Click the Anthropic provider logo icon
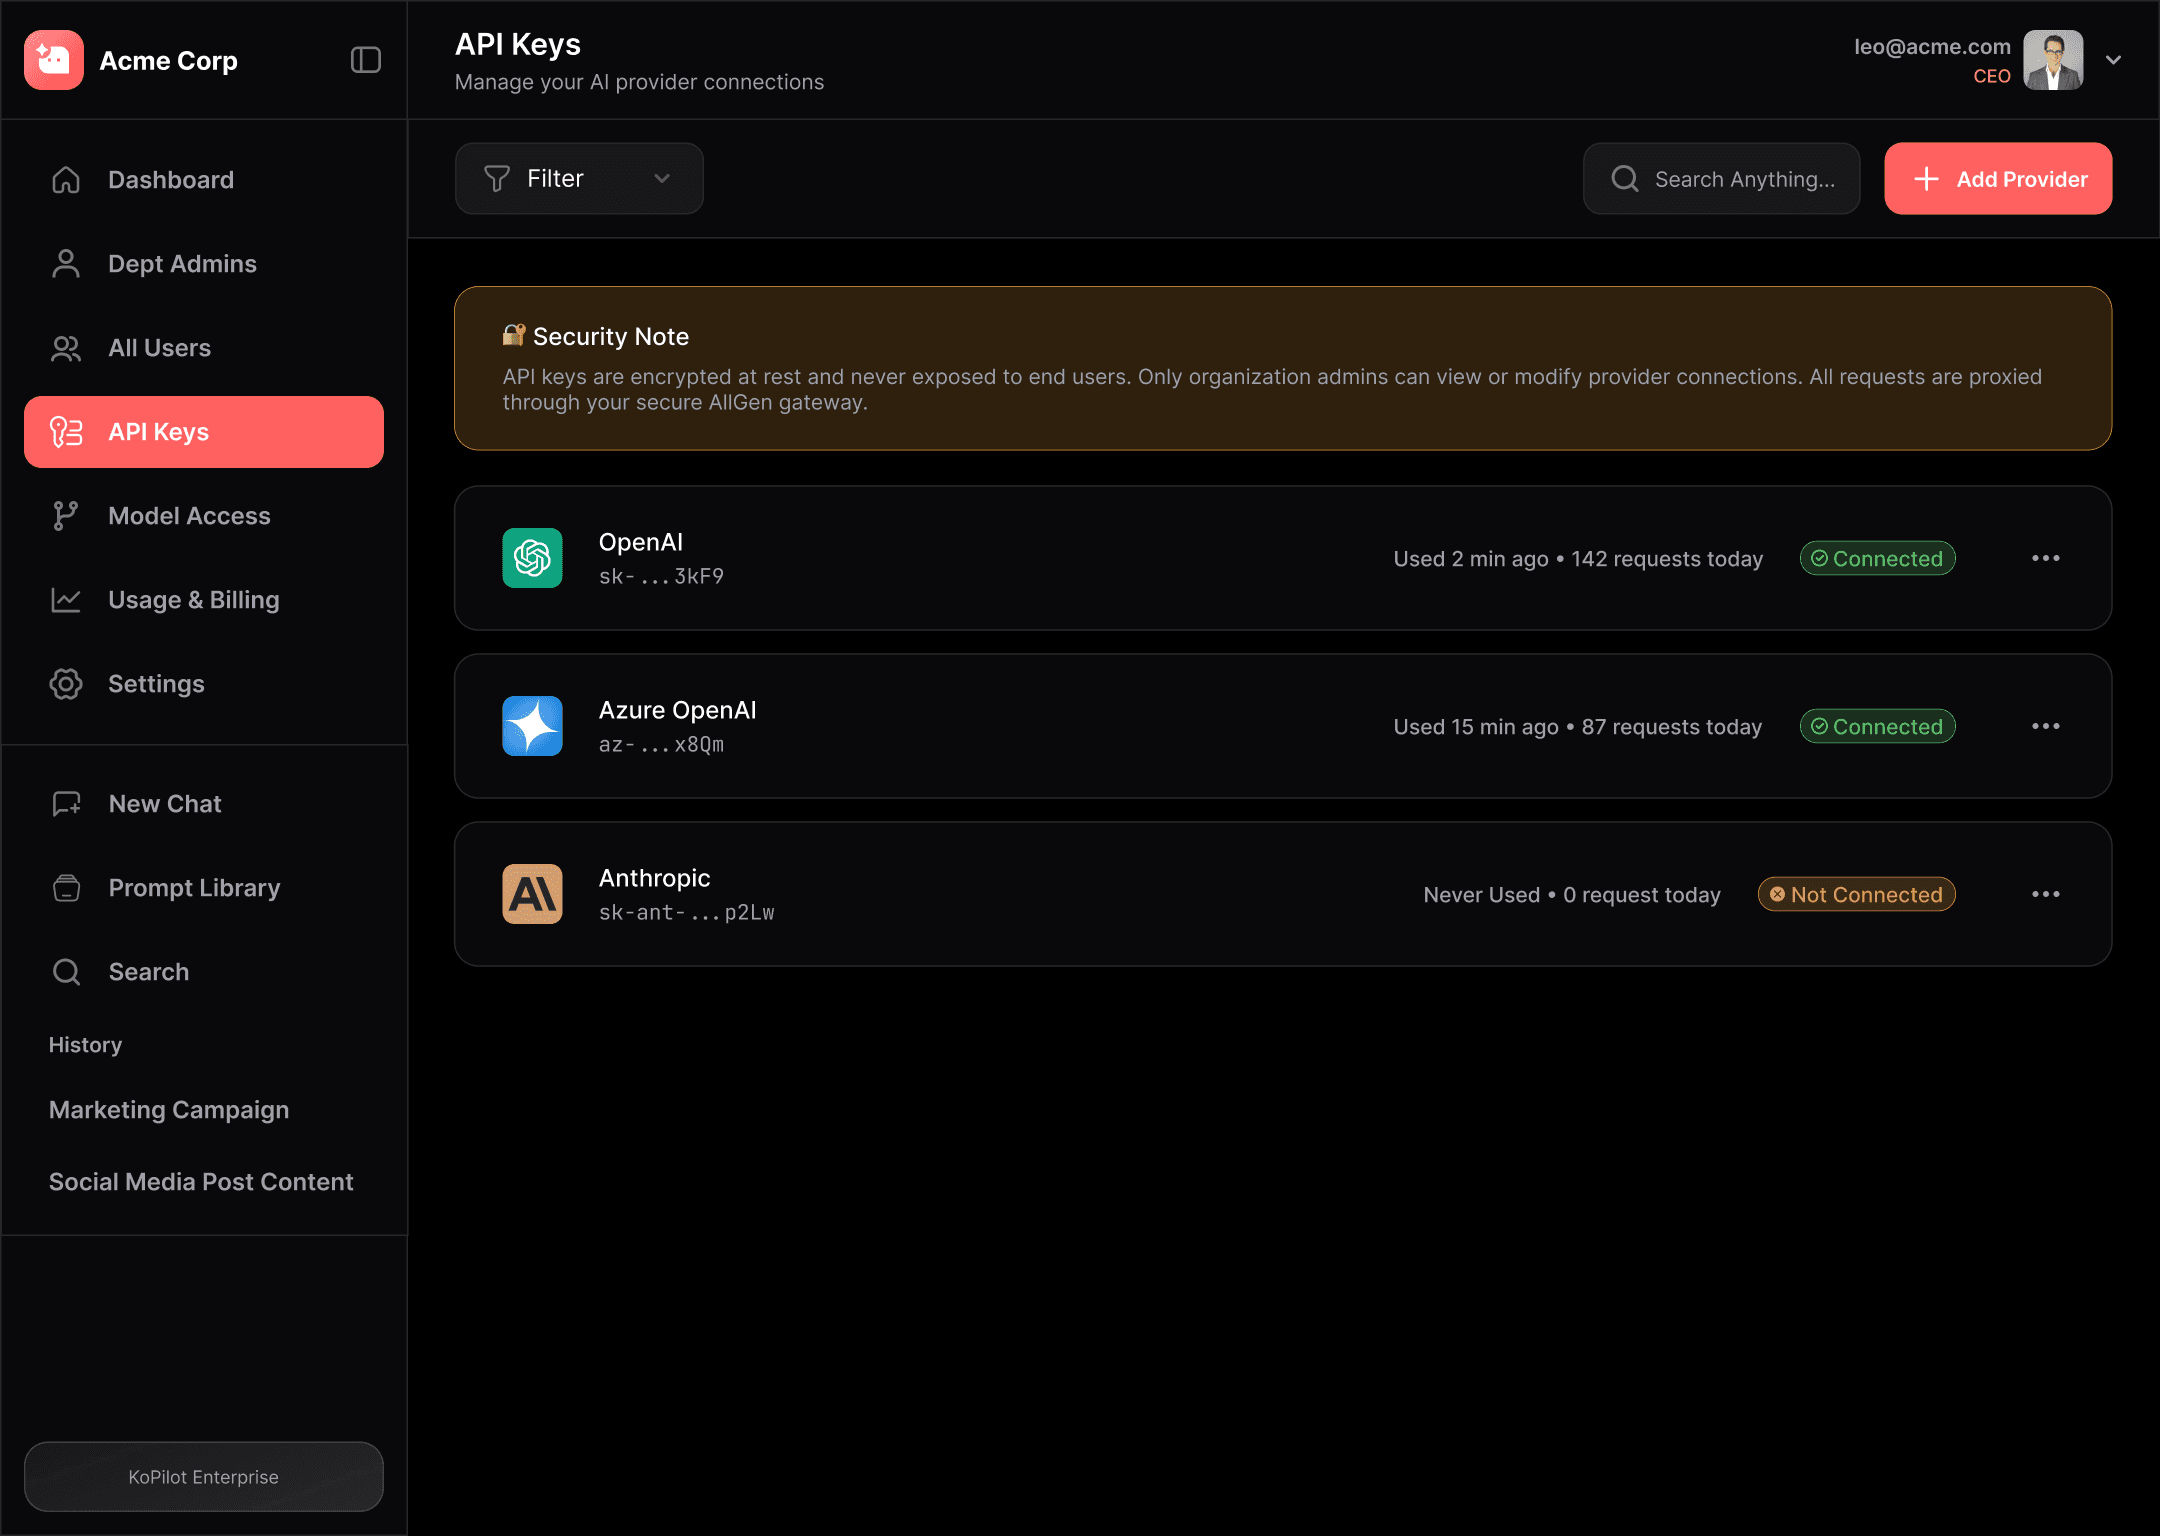The width and height of the screenshot is (2160, 1536). [532, 894]
